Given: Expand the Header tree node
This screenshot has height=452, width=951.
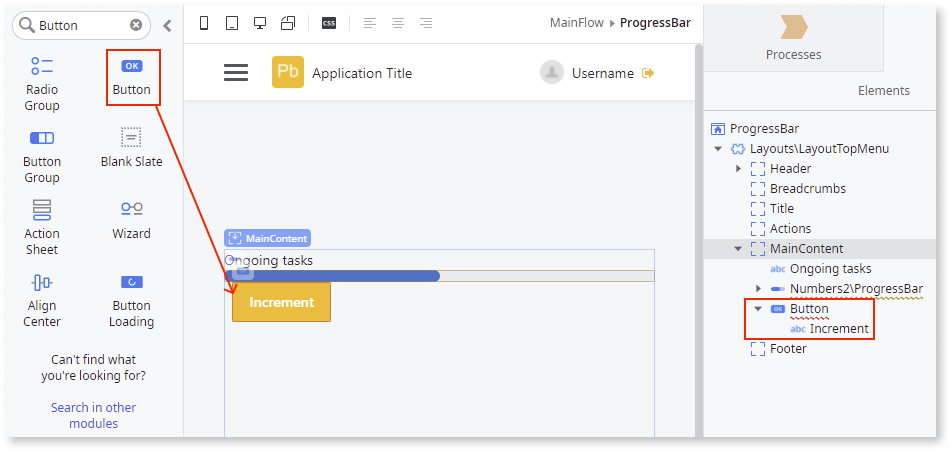Looking at the screenshot, I should pyautogui.click(x=739, y=169).
